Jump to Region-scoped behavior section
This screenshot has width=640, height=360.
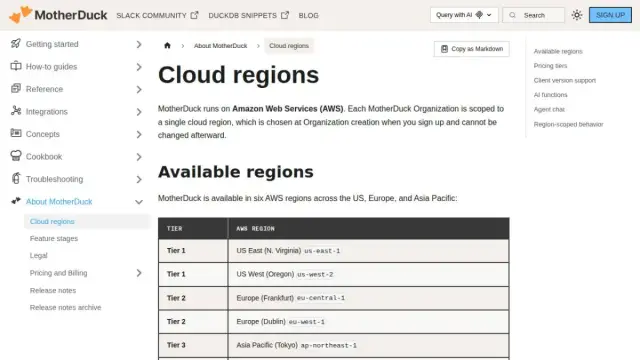point(568,124)
